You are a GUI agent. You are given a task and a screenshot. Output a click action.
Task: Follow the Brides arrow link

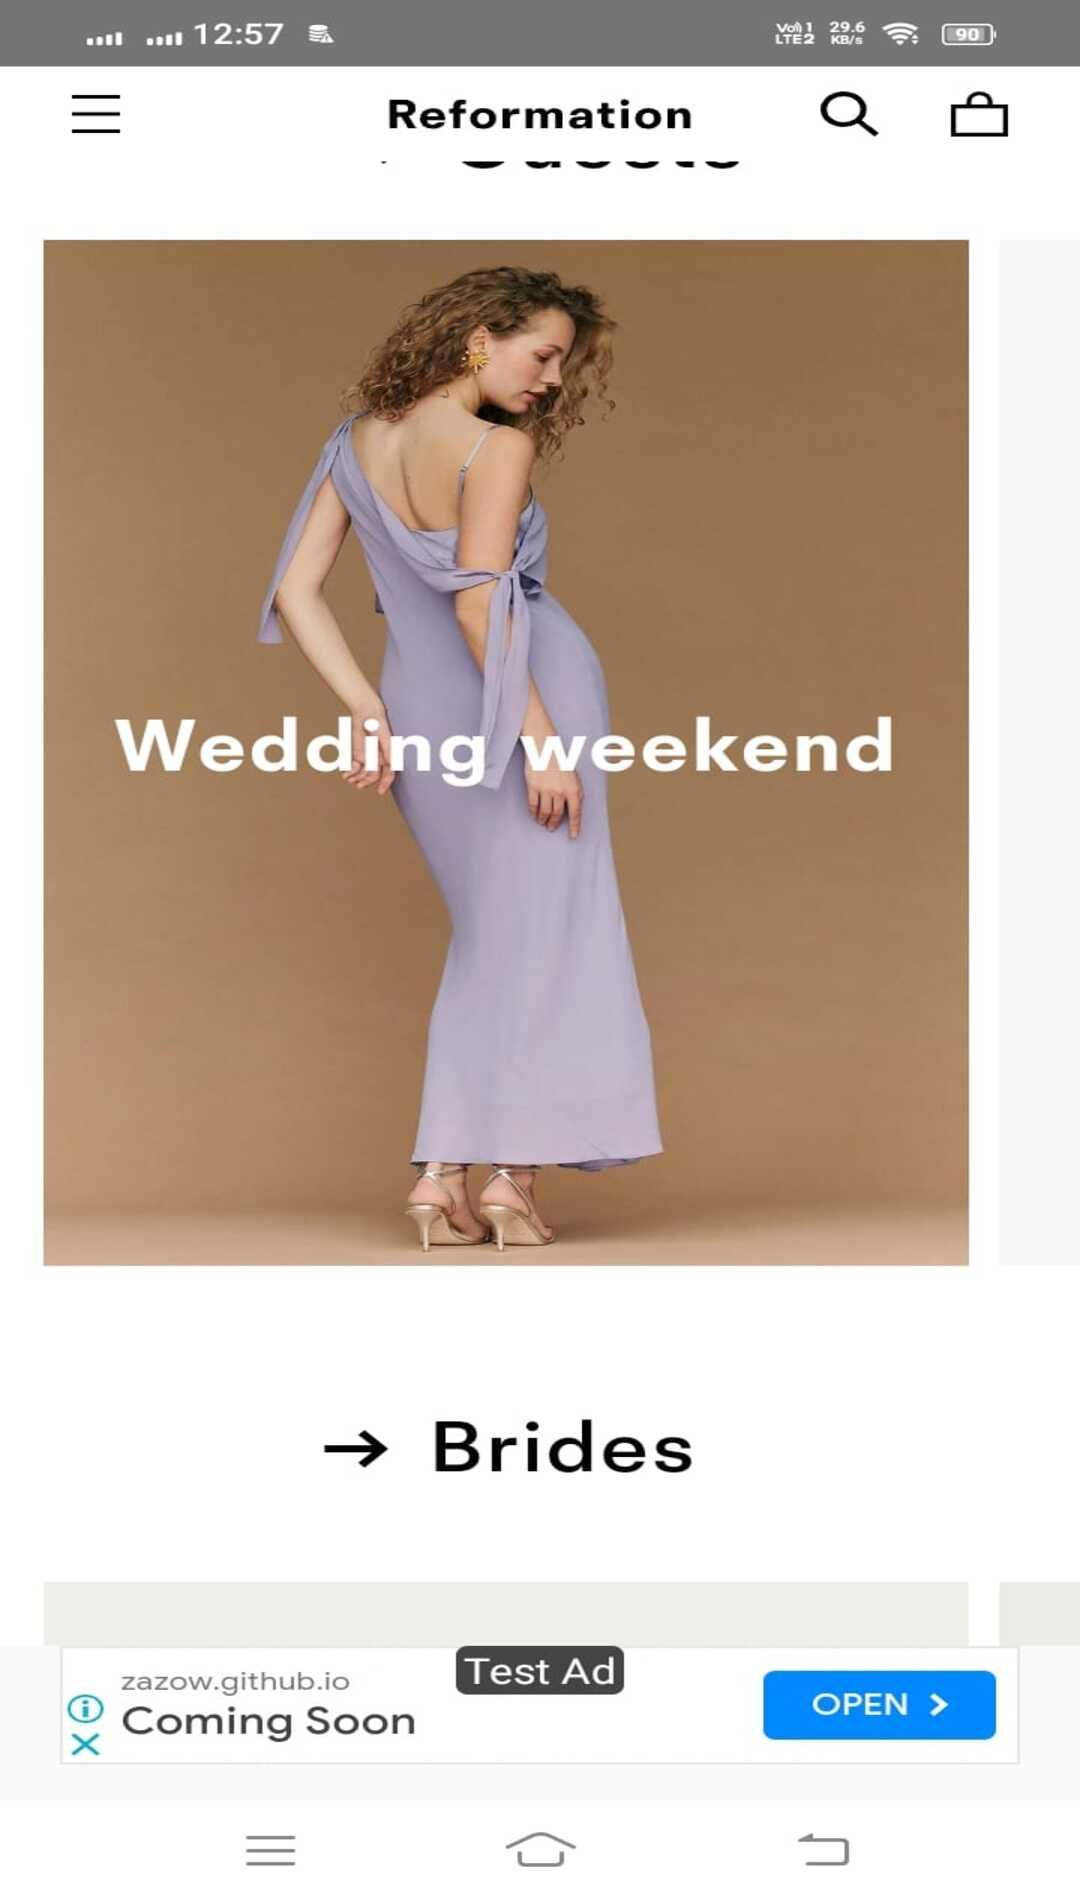click(508, 1447)
